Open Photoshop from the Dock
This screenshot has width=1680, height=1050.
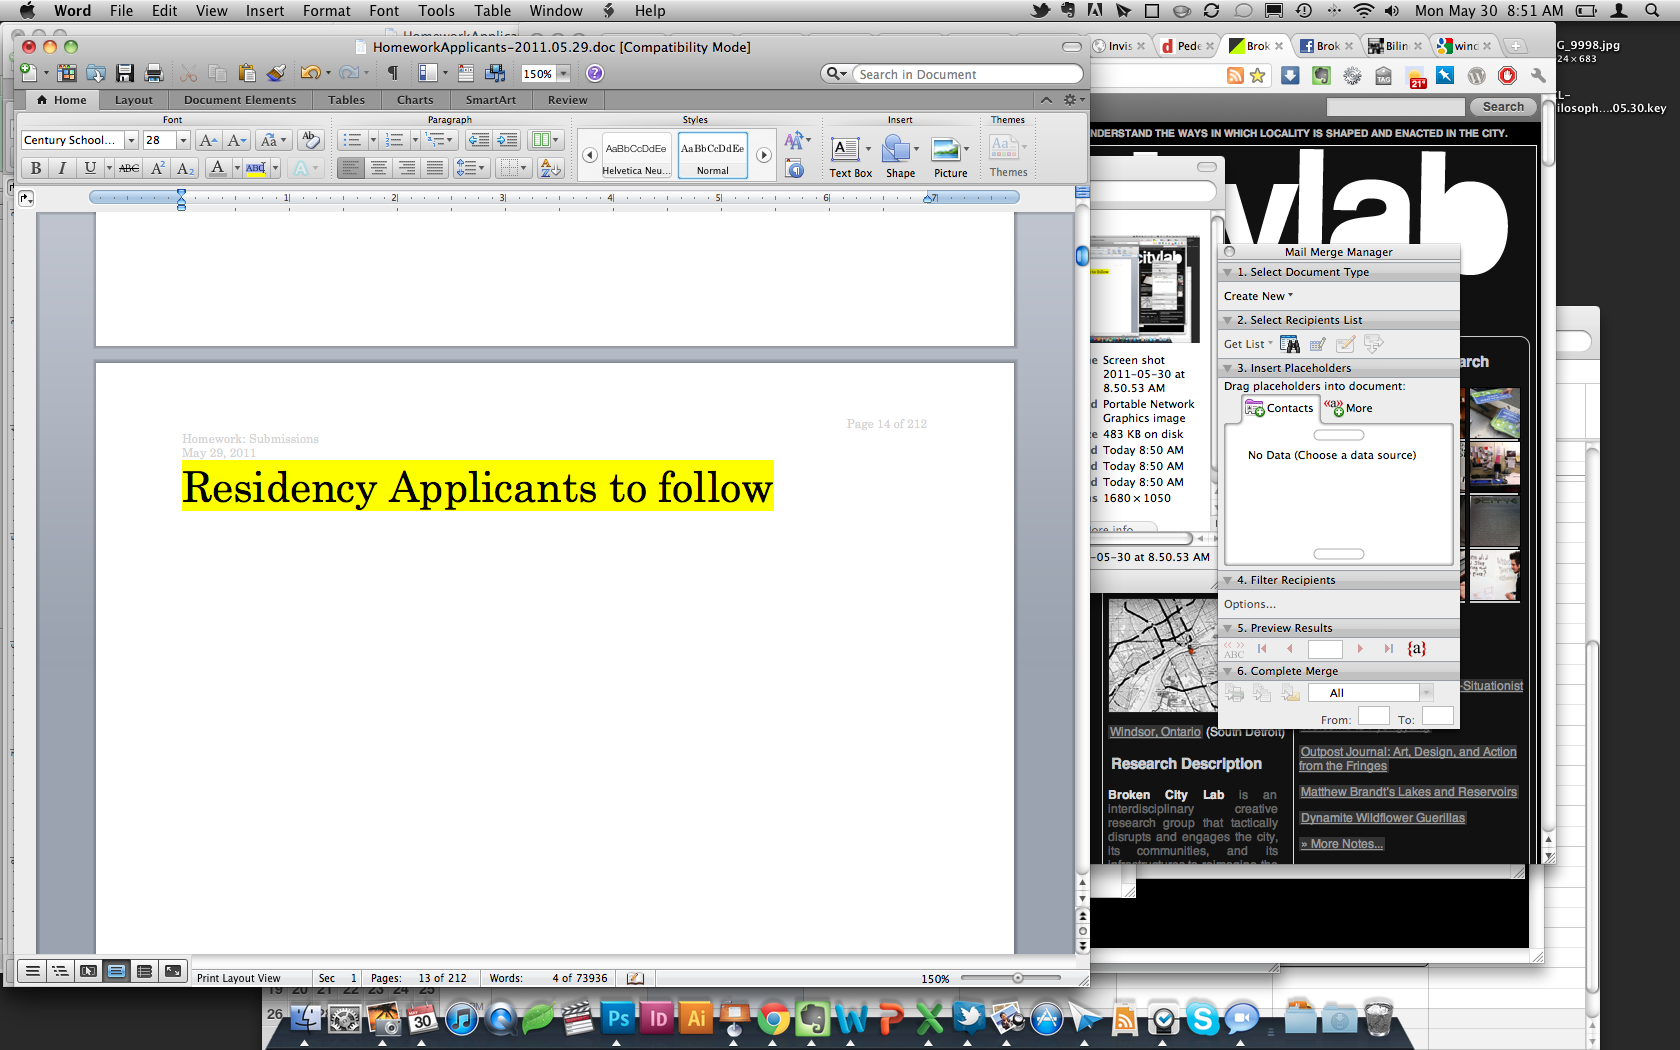619,1019
